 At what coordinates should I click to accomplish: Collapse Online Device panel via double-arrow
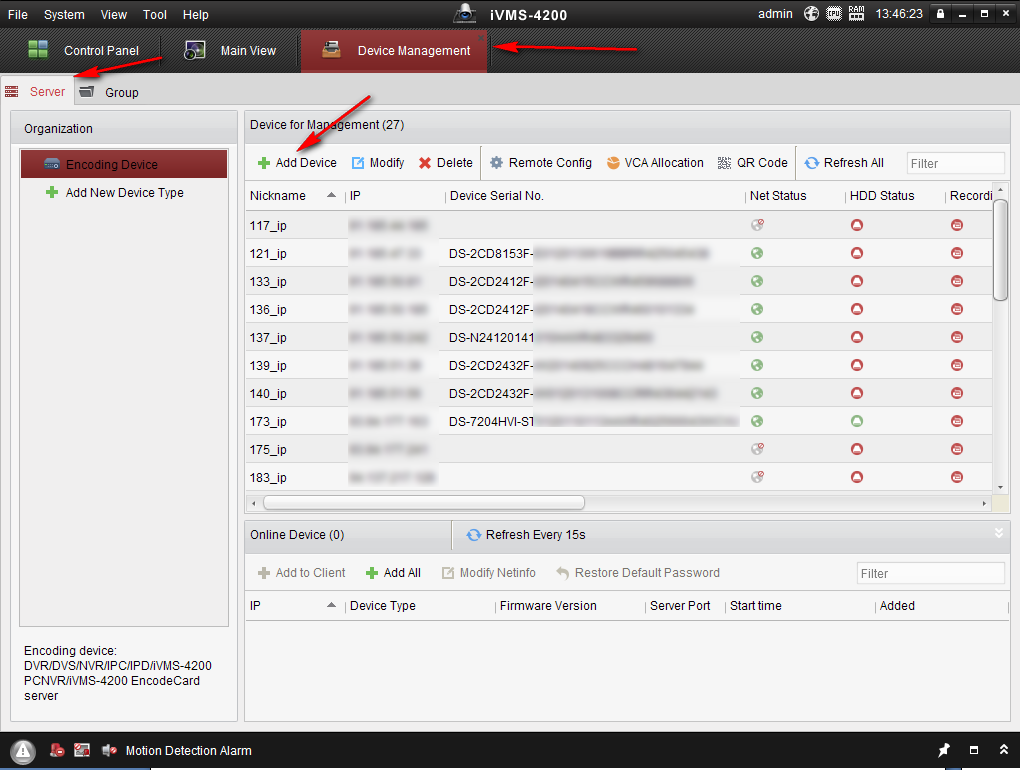pyautogui.click(x=998, y=534)
